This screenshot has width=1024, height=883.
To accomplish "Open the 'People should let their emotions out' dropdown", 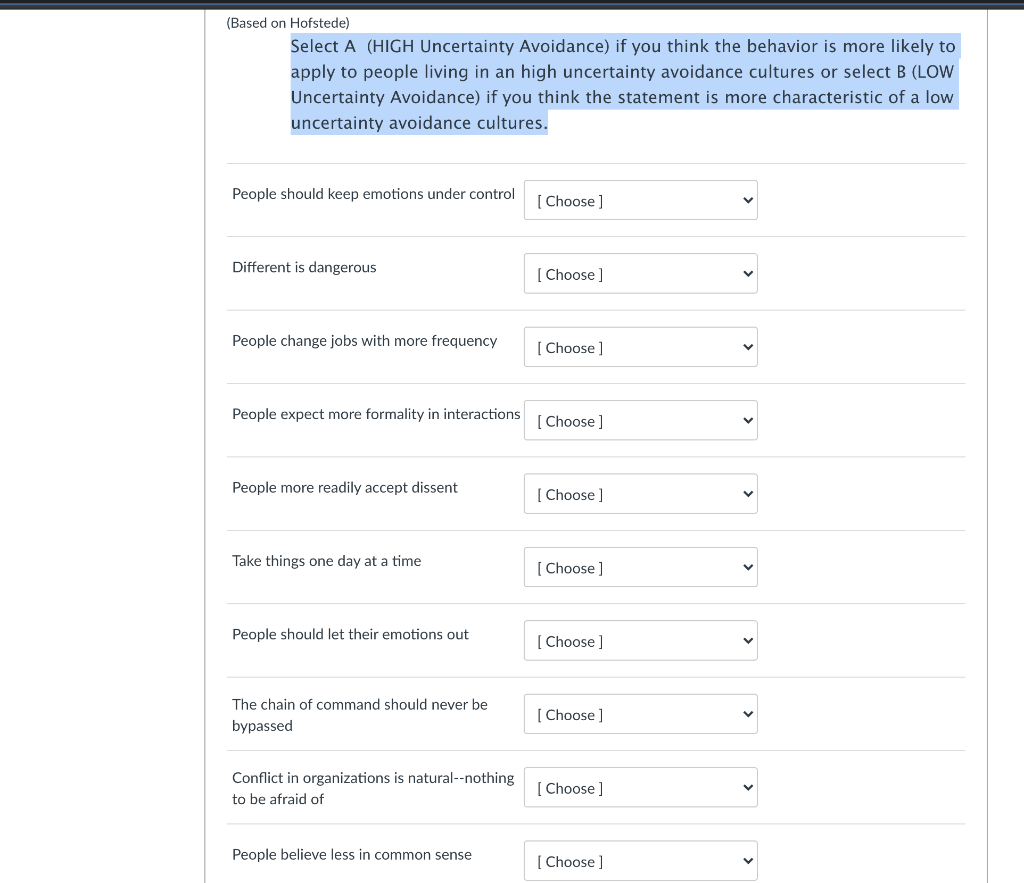I will 640,640.
